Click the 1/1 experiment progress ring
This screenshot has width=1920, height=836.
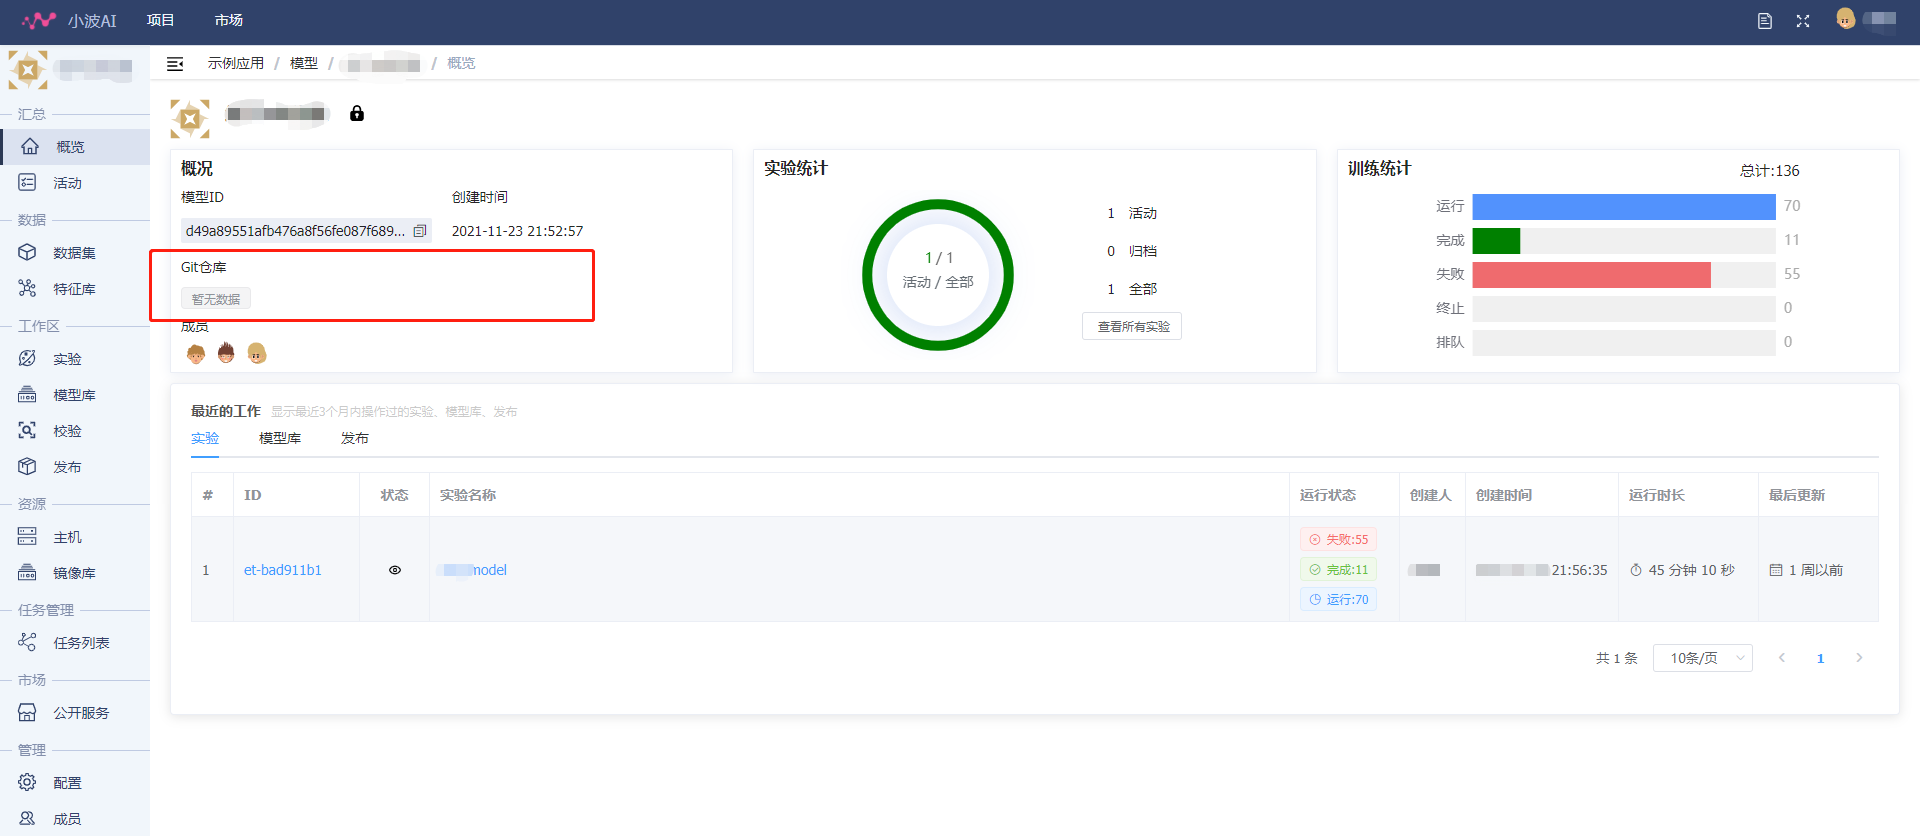tap(938, 275)
